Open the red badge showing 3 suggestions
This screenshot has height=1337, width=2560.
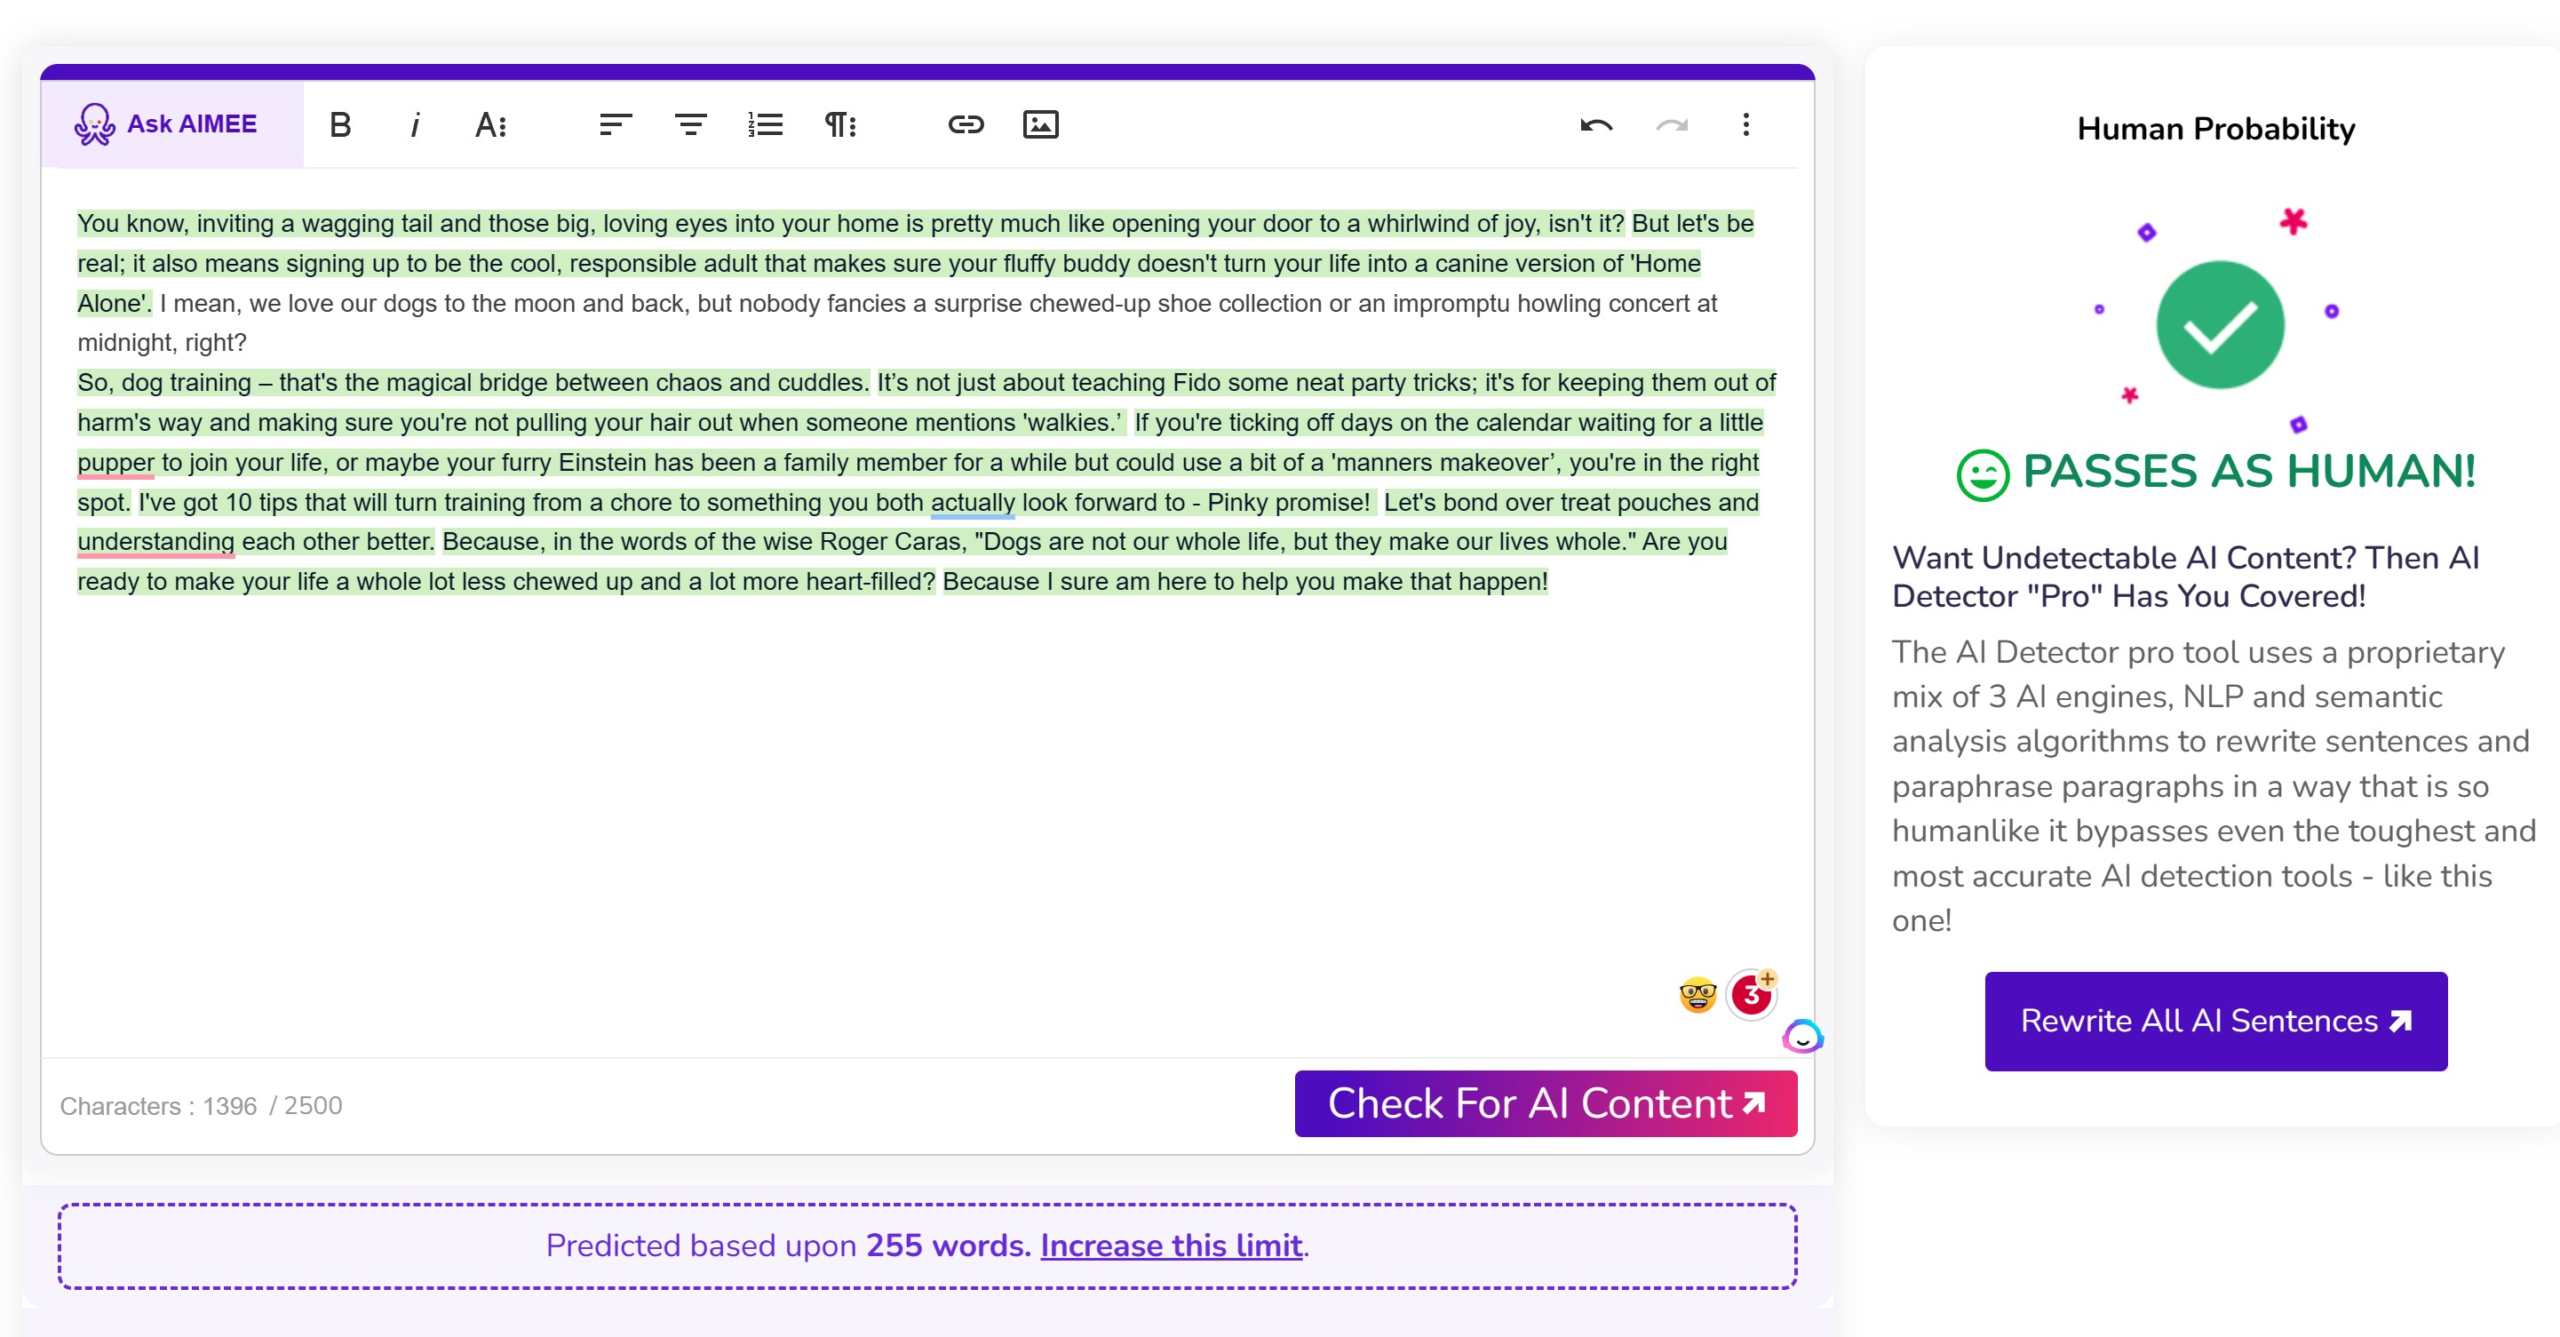click(1751, 995)
